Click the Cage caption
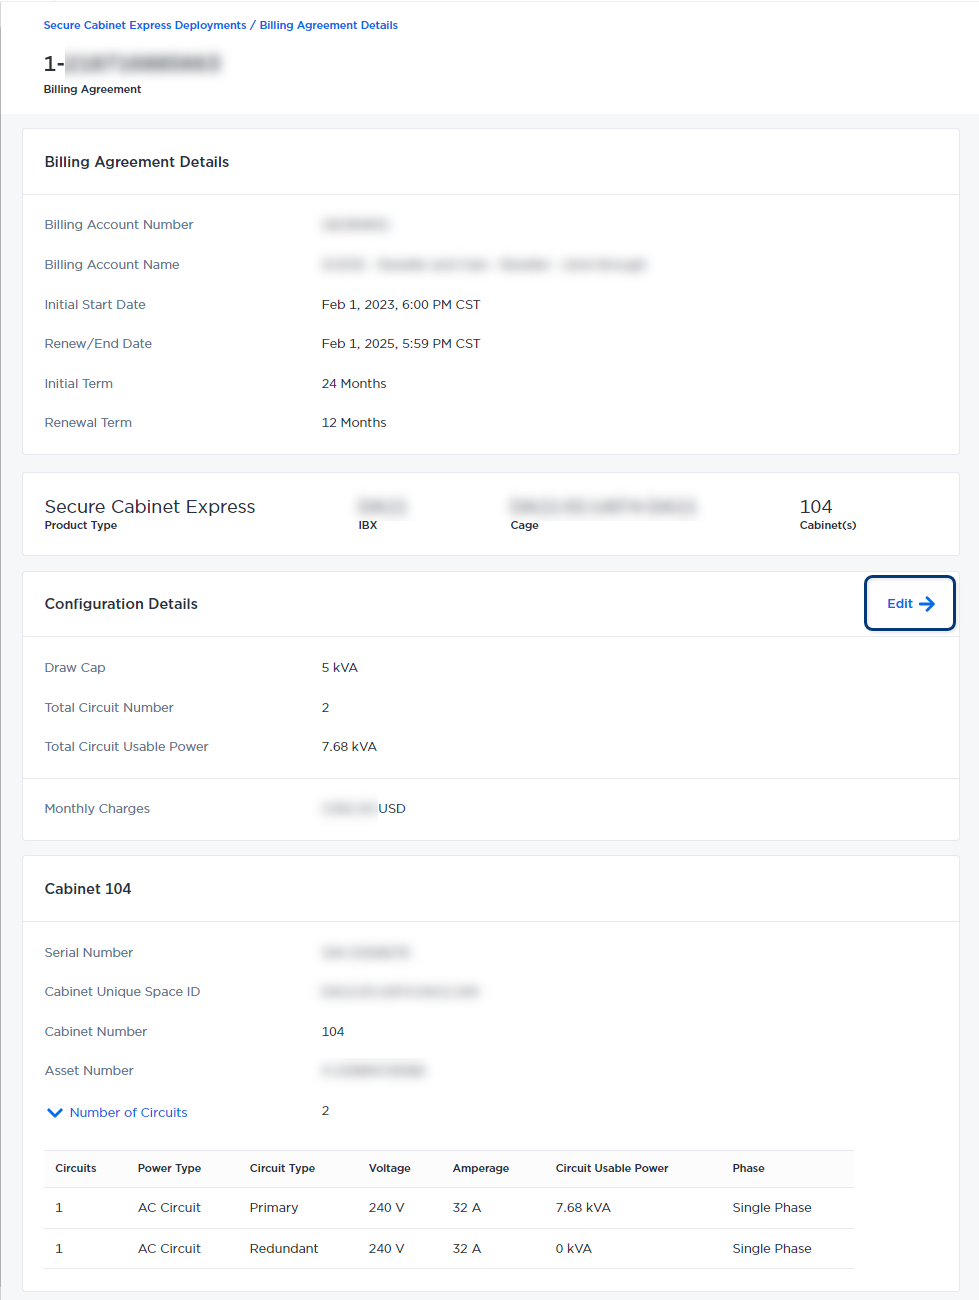 525,526
